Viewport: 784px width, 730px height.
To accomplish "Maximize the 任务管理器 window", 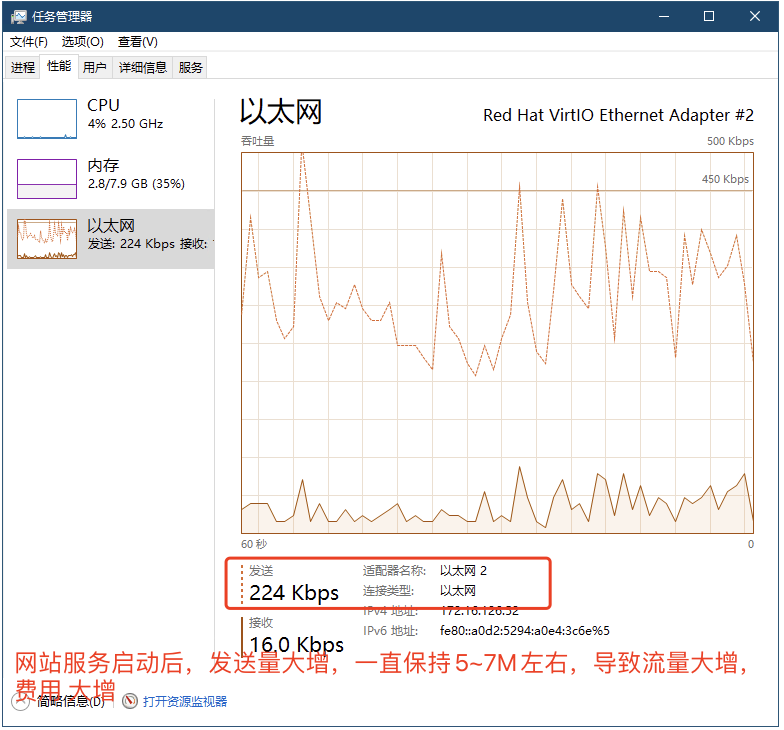I will pos(708,17).
